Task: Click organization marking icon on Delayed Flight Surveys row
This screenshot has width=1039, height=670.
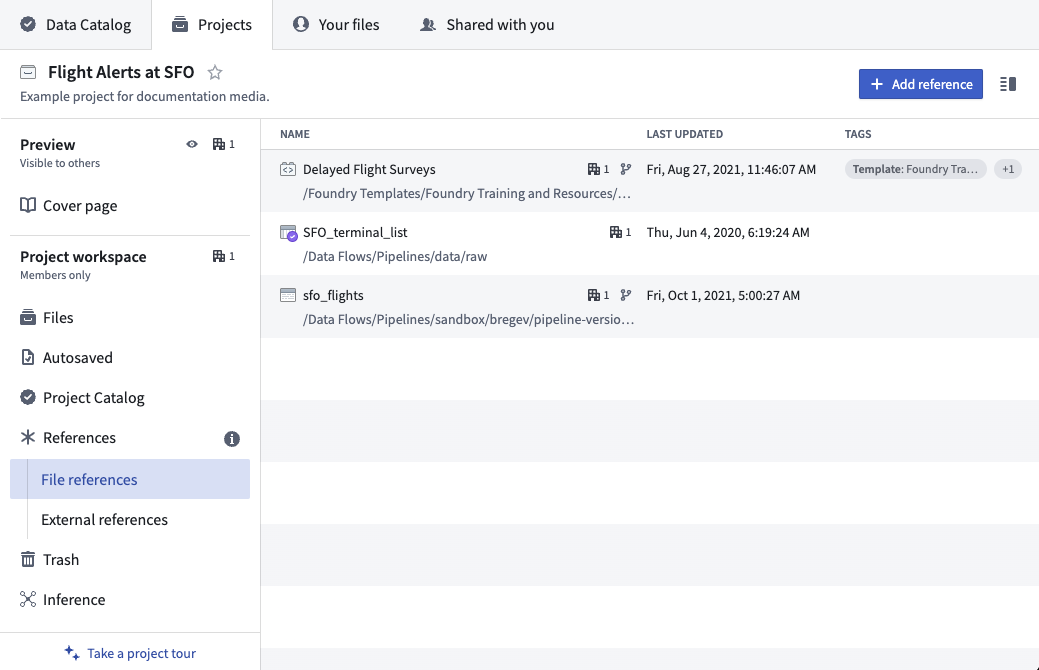Action: [594, 169]
